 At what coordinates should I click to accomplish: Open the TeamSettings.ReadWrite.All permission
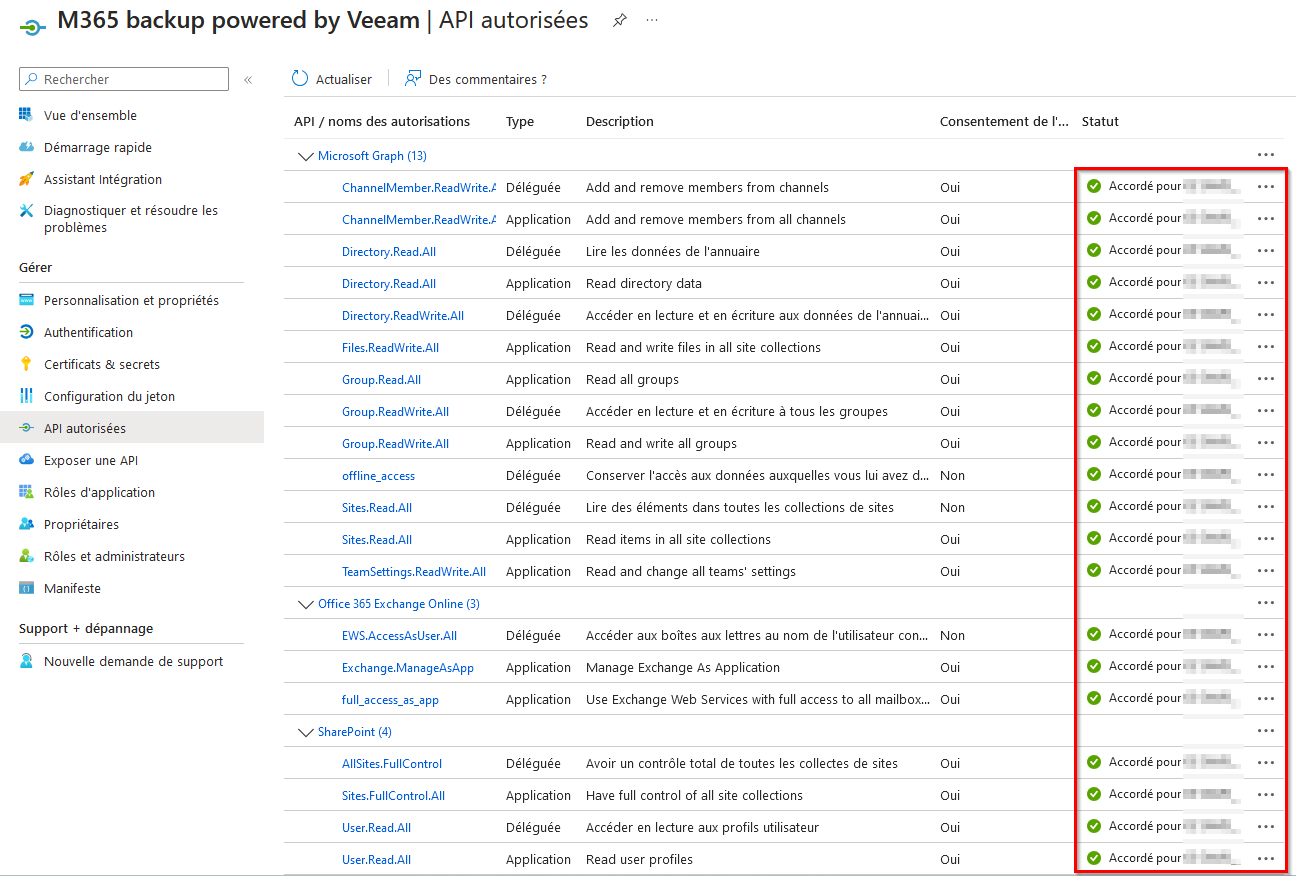coord(414,572)
